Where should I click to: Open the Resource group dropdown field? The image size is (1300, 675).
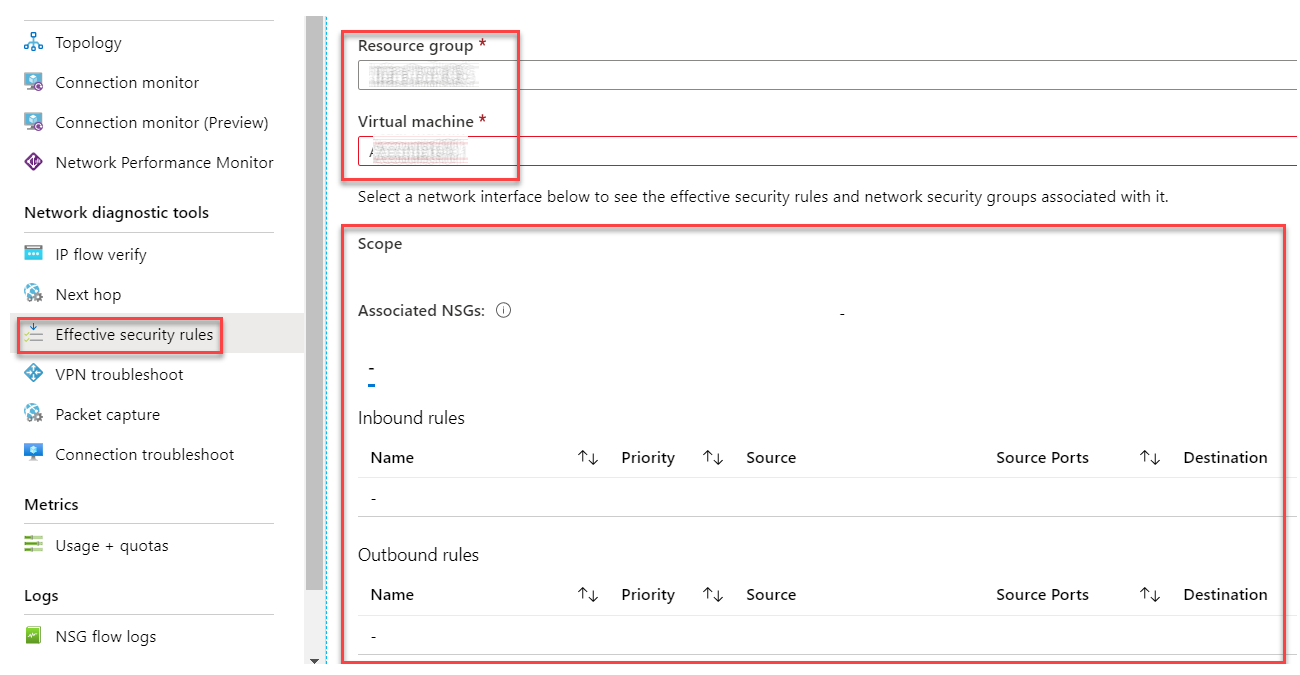click(827, 75)
